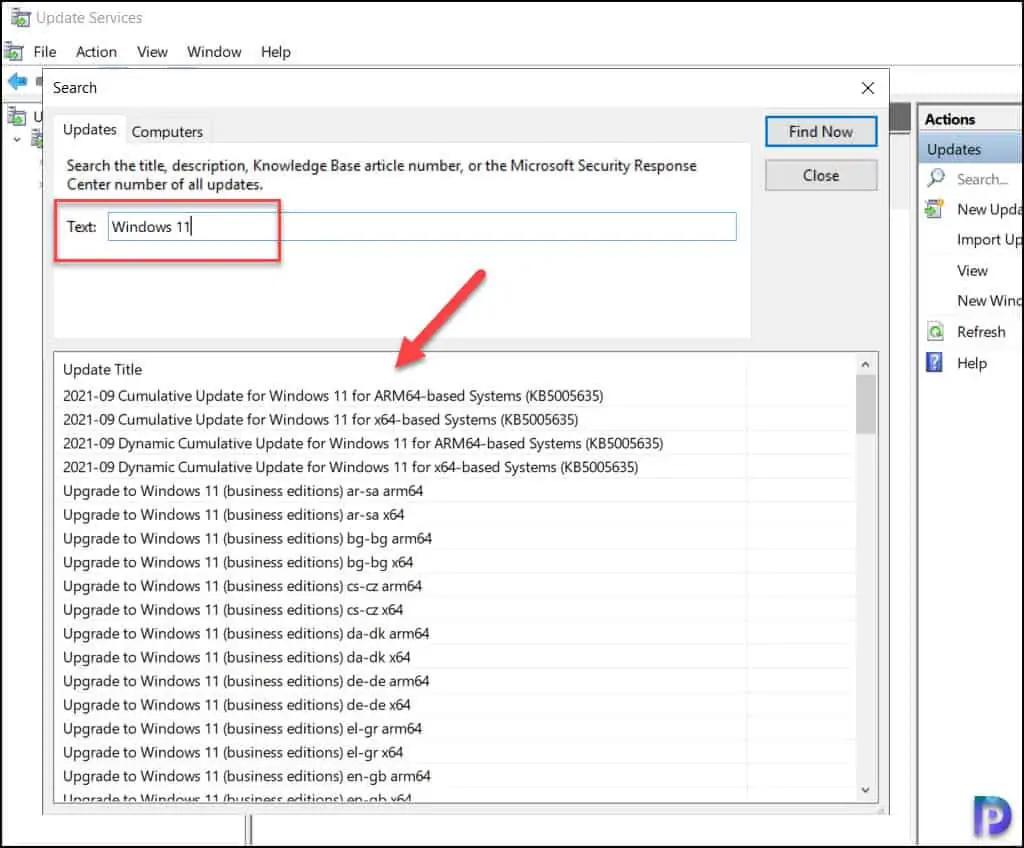Click the Close button in Search dialog
The width and height of the screenshot is (1024, 848).
821,176
